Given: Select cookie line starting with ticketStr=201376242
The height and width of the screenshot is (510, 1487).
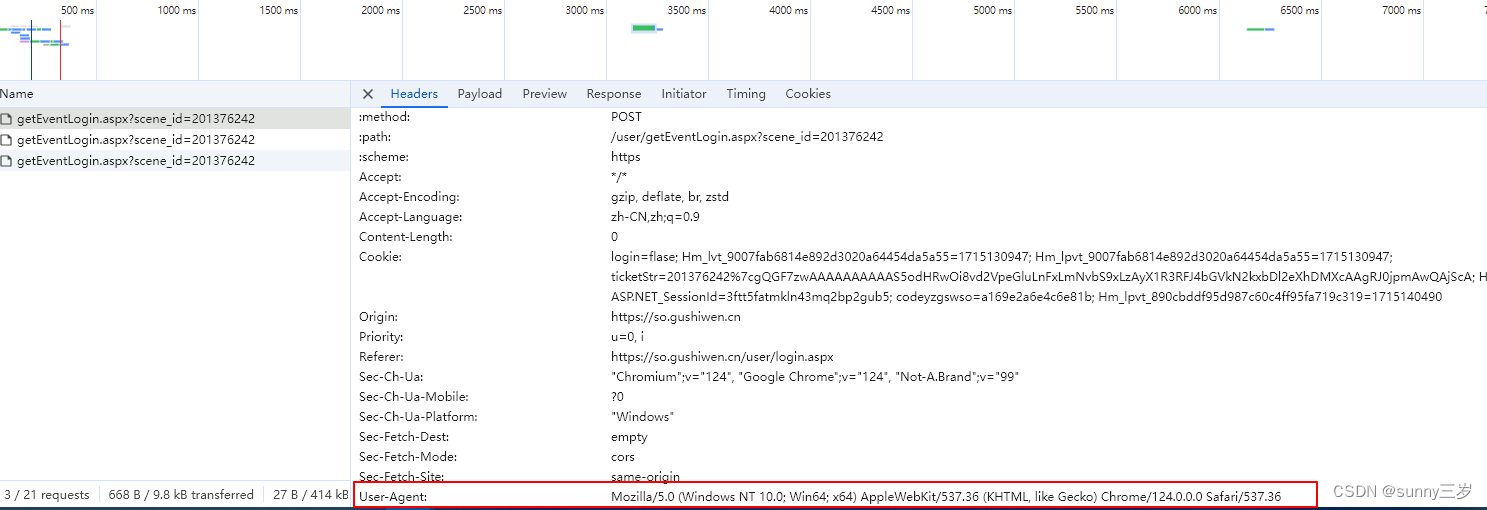Looking at the screenshot, I should 1049,277.
